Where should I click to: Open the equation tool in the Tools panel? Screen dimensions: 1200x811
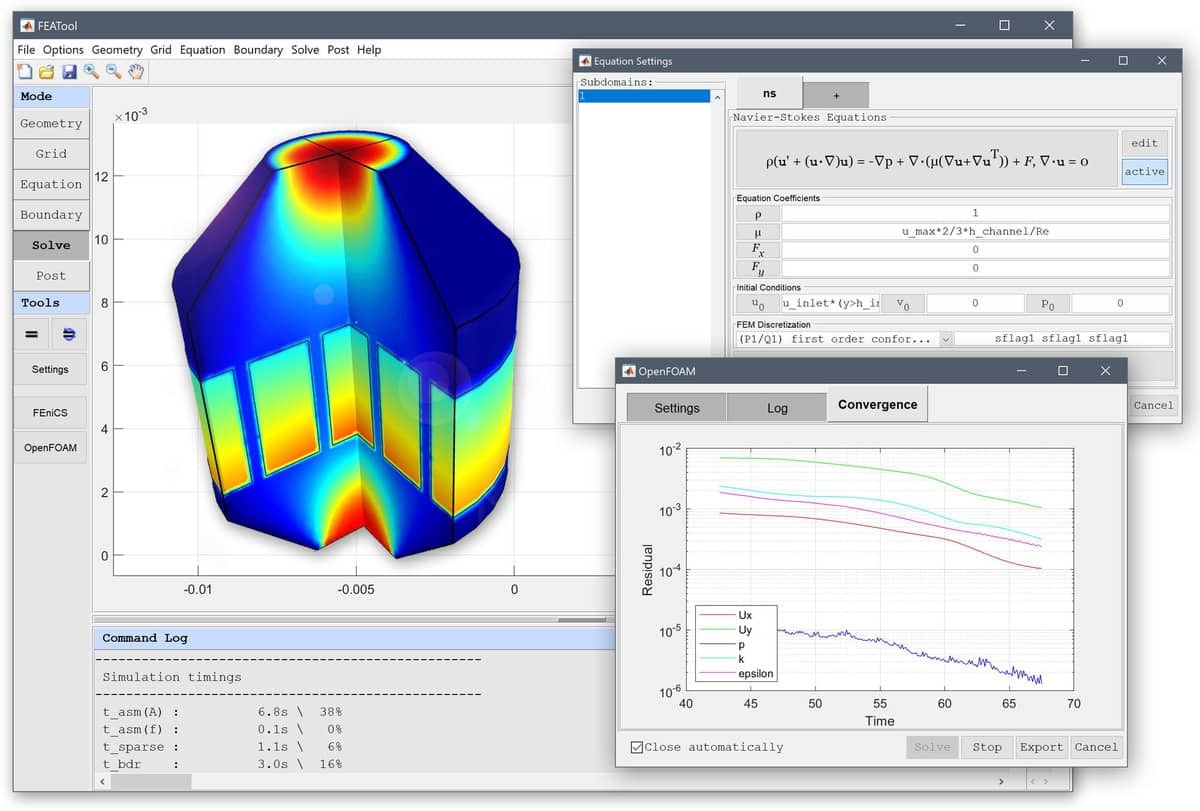(31, 334)
